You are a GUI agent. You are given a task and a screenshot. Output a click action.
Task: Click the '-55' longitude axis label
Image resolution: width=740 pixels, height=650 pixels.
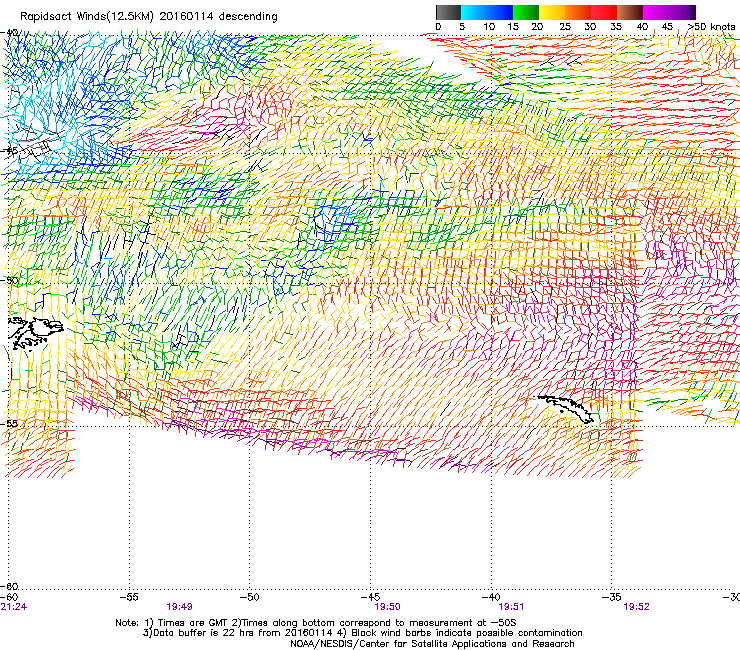129,597
